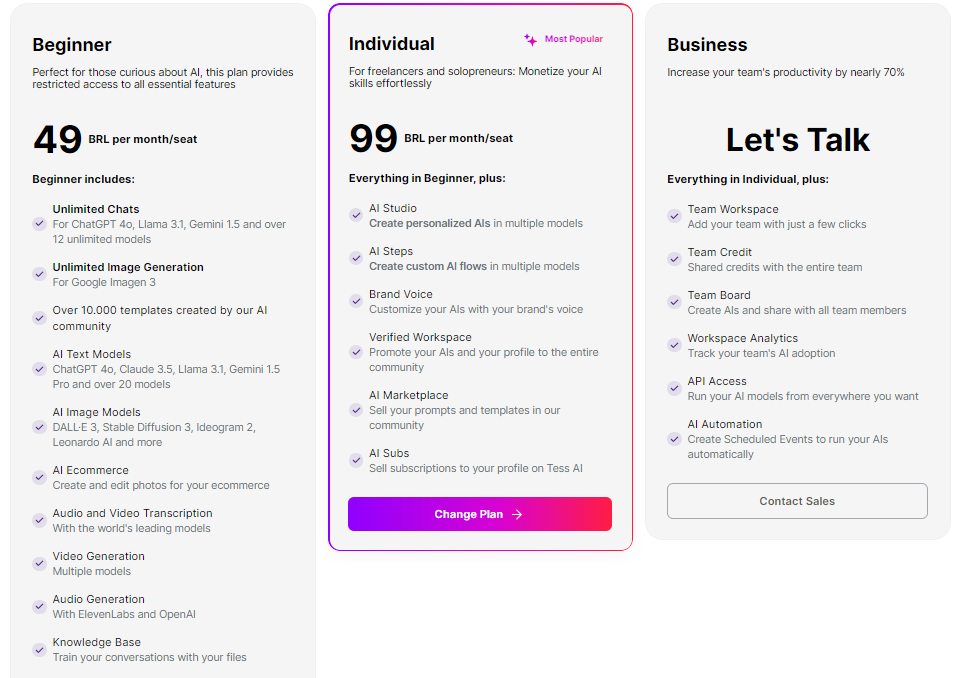The image size is (962, 678).
Task: Click the checkmark icon beside Video Generation
Action: click(39, 563)
